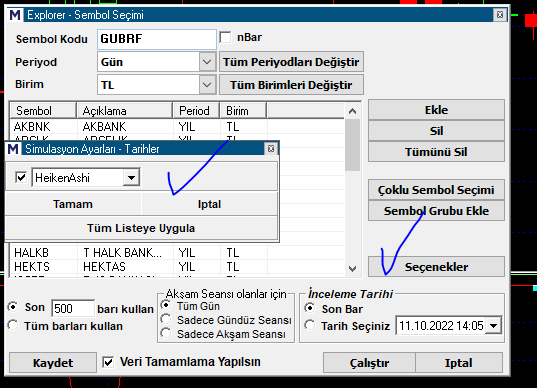This screenshot has width=537, height=388.
Task: Open the date picker dropdown arrow
Action: [493, 325]
